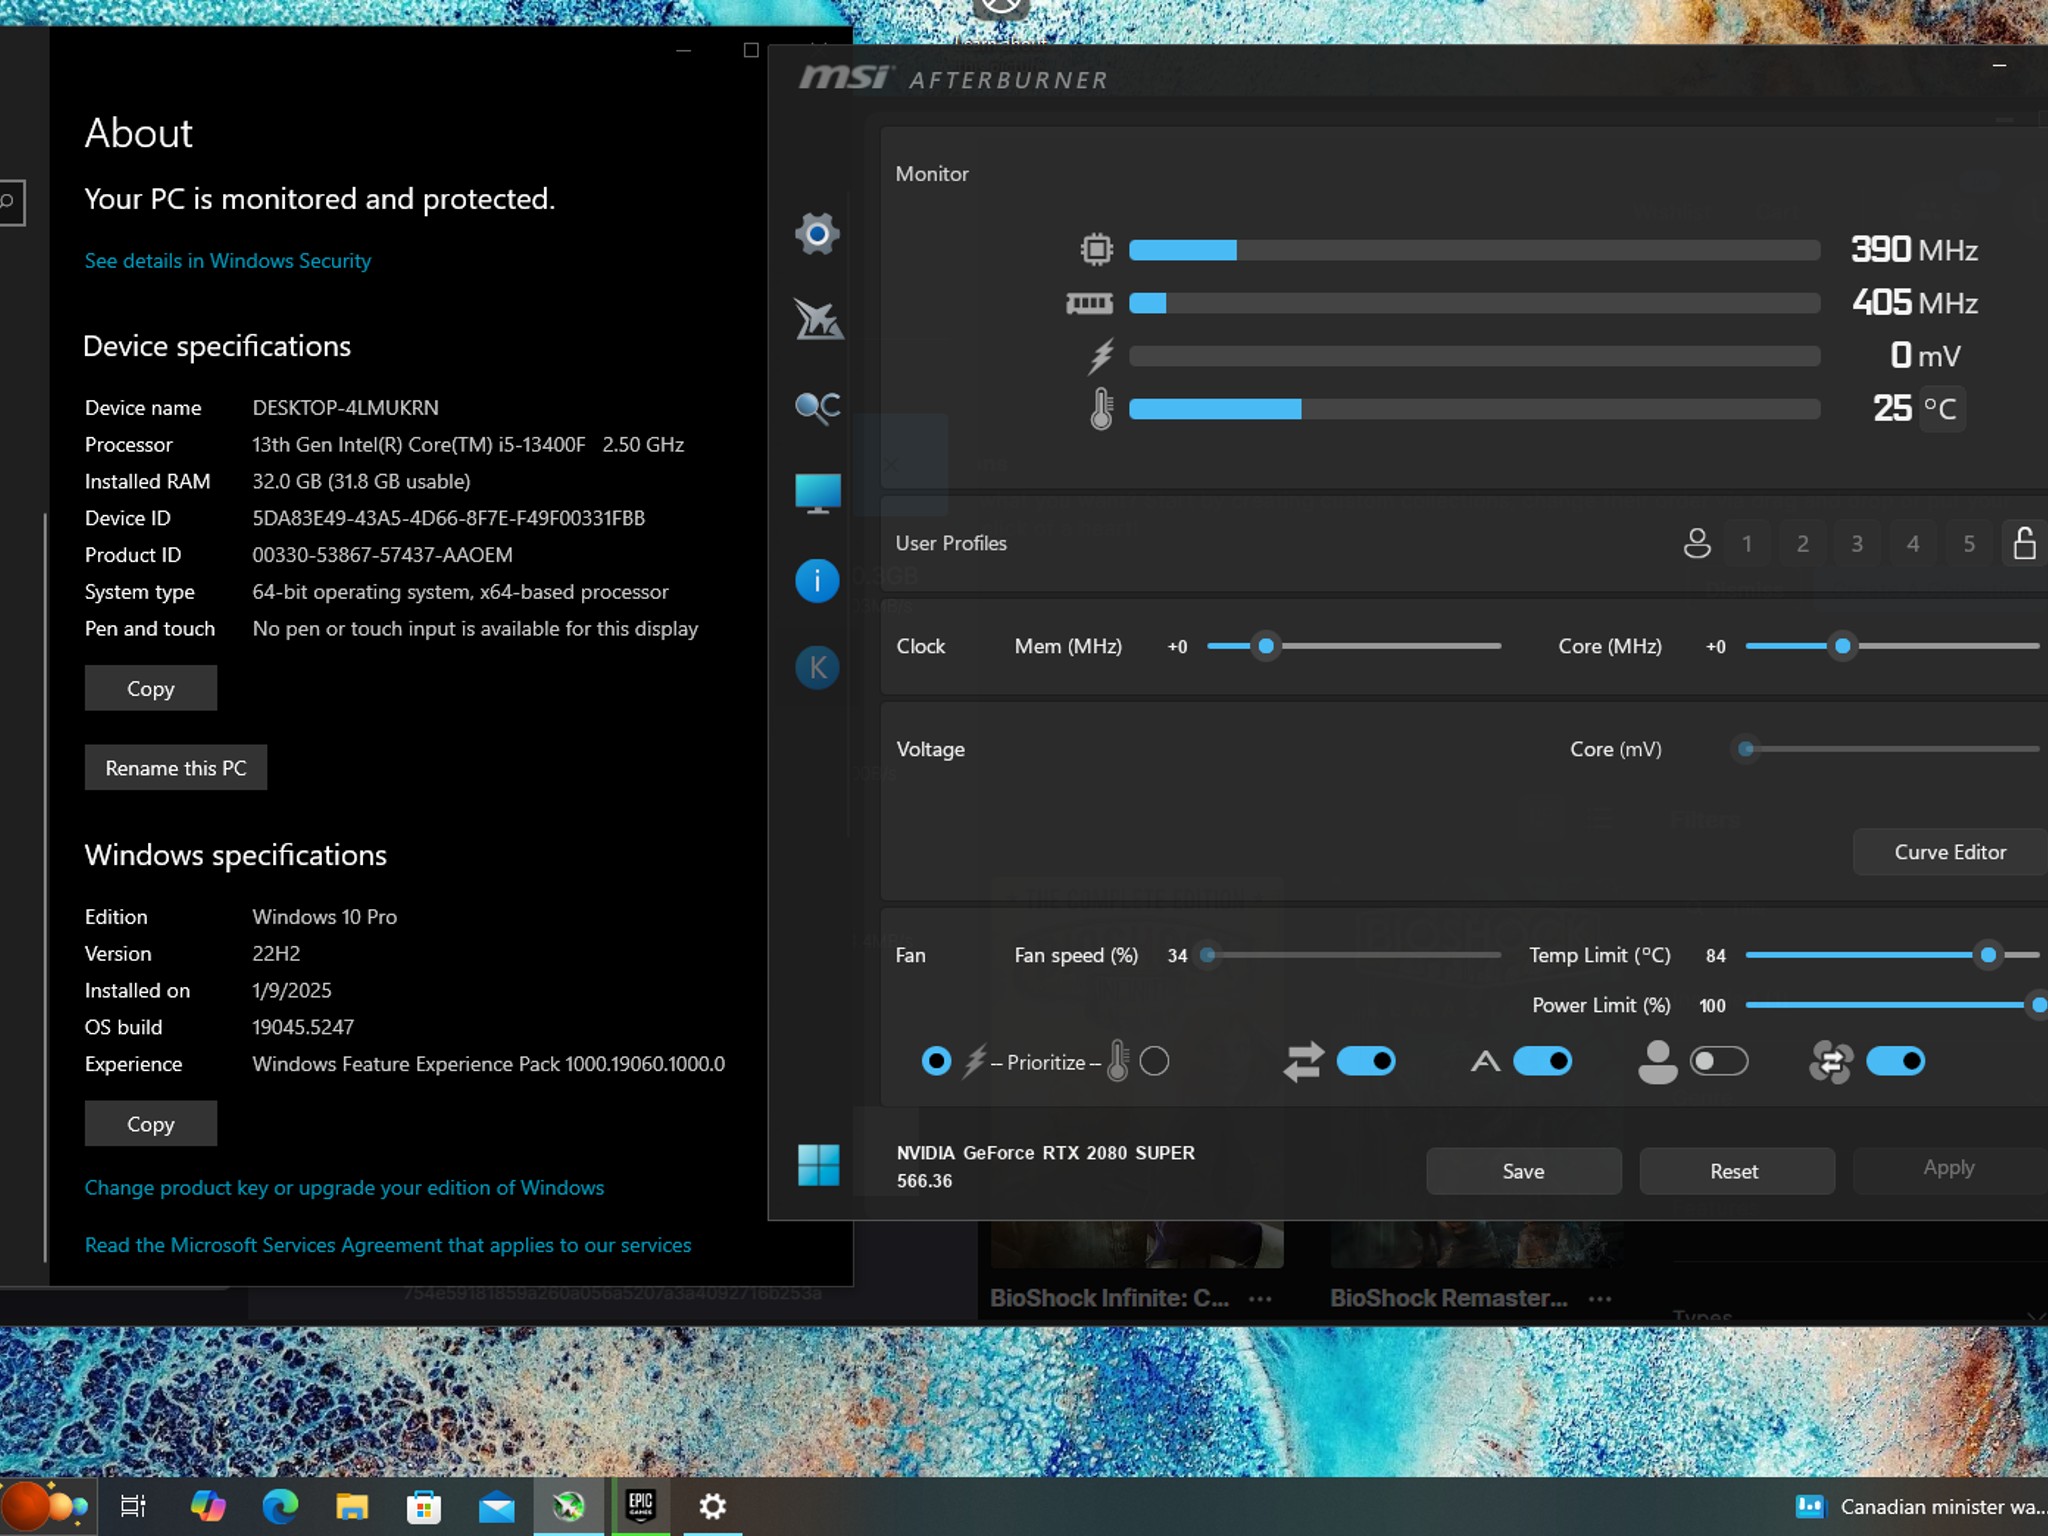Open options menu for BioShock Remaster game card
2048x1536 pixels.
click(x=1600, y=1299)
